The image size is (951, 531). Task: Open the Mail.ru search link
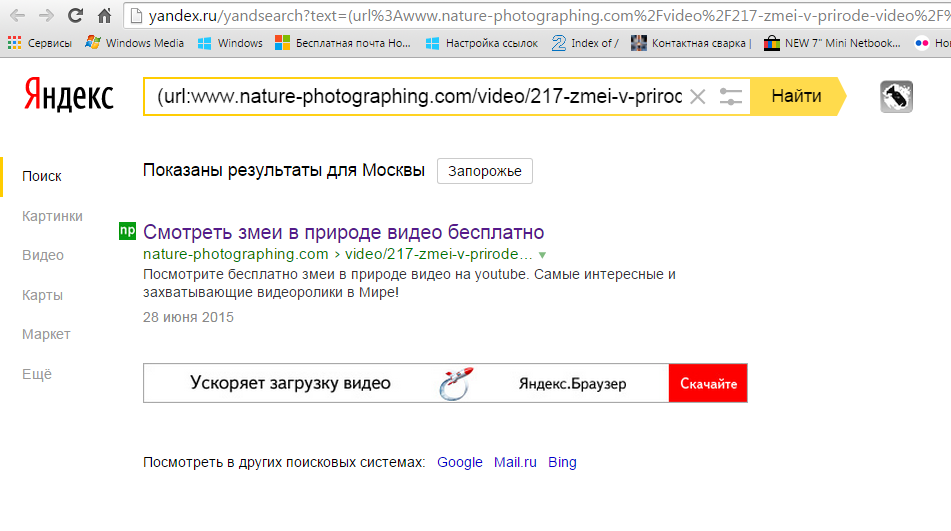click(x=515, y=463)
